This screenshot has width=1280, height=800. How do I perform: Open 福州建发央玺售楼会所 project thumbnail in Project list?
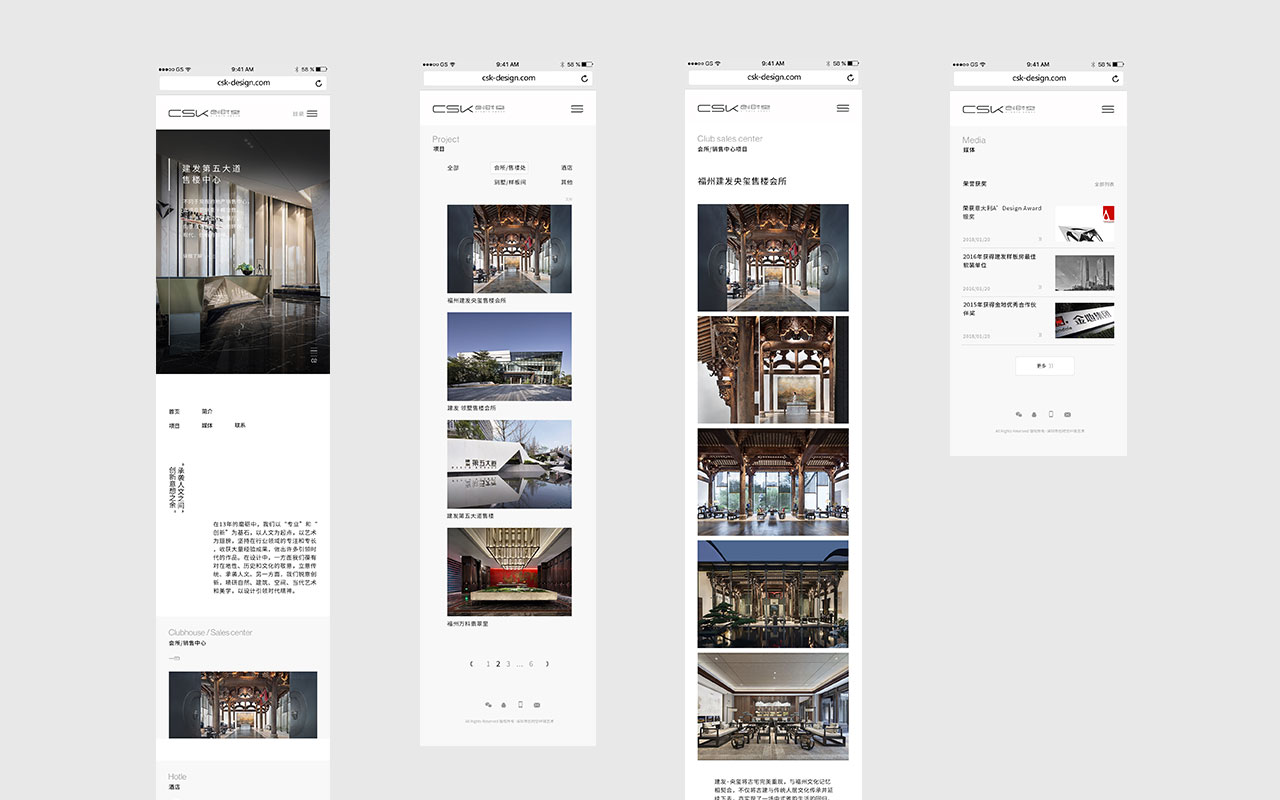509,249
